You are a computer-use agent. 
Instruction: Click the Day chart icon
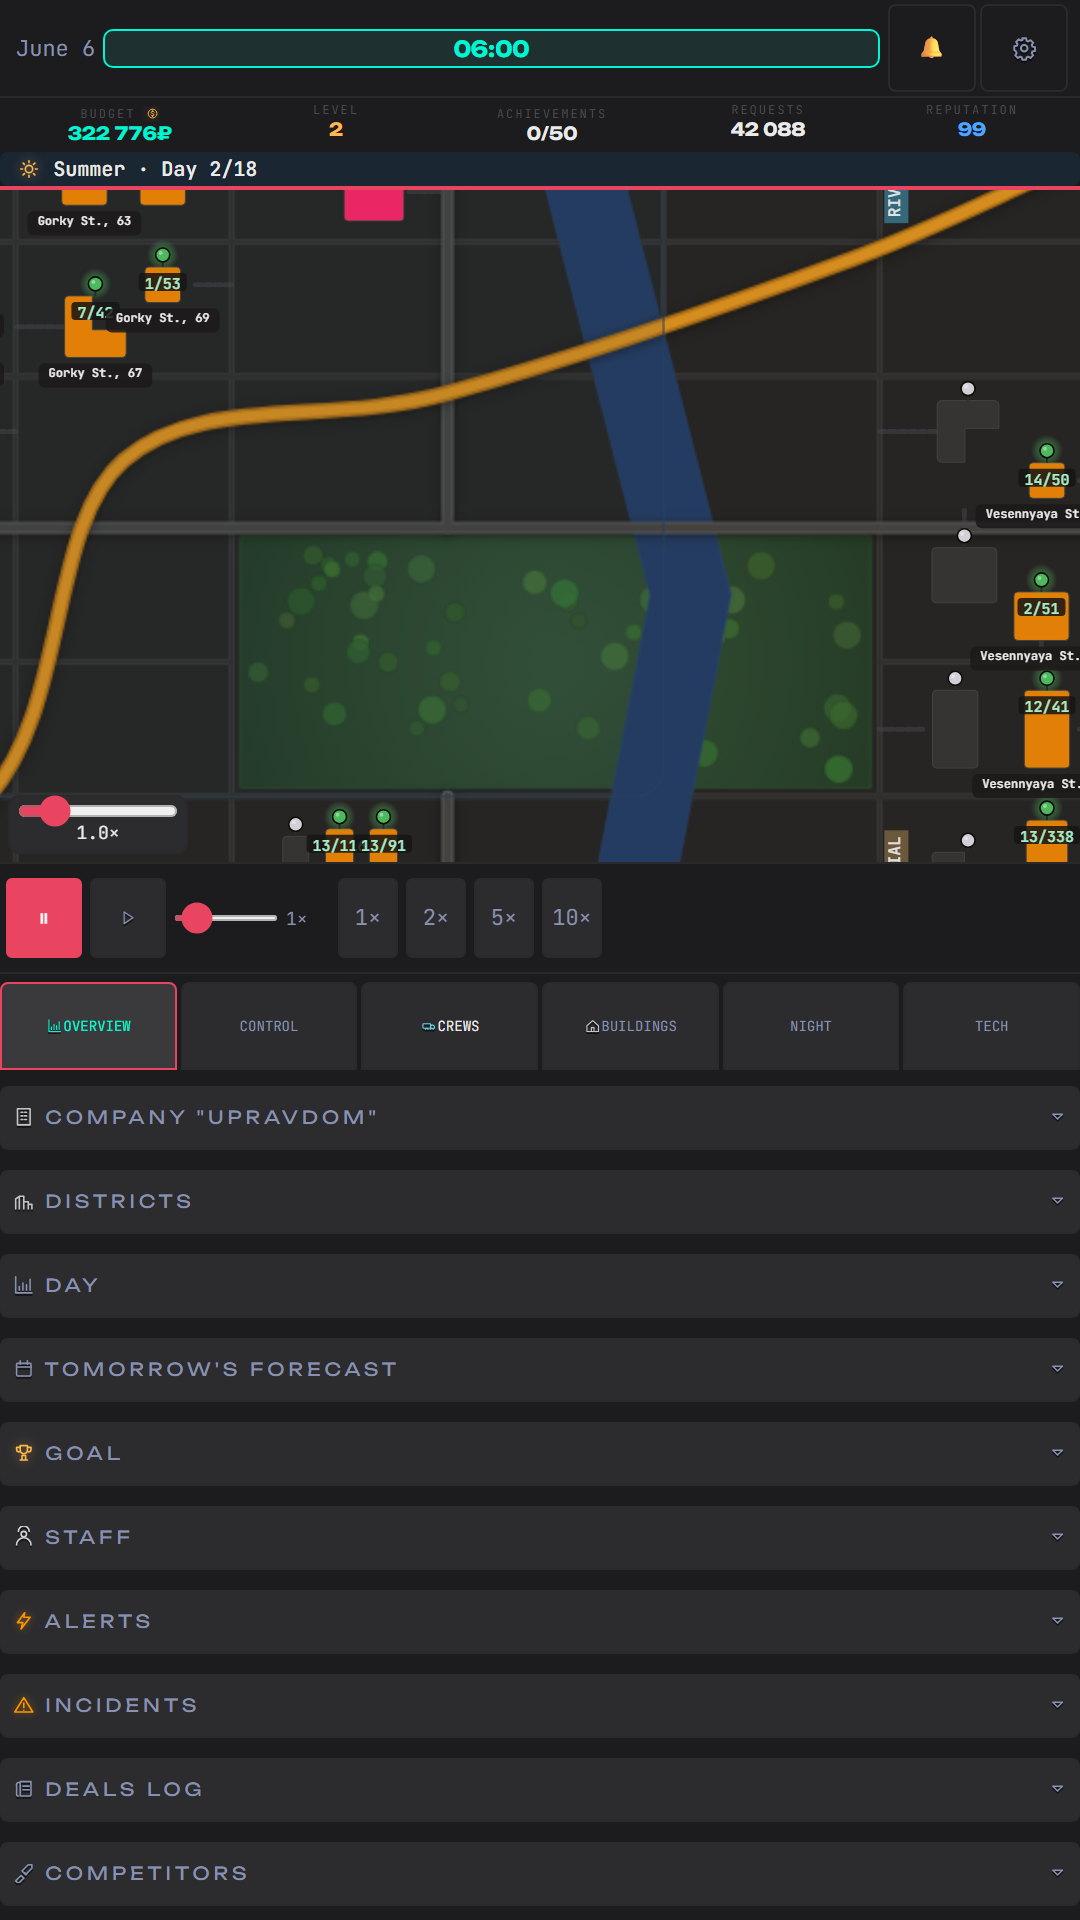(x=24, y=1285)
